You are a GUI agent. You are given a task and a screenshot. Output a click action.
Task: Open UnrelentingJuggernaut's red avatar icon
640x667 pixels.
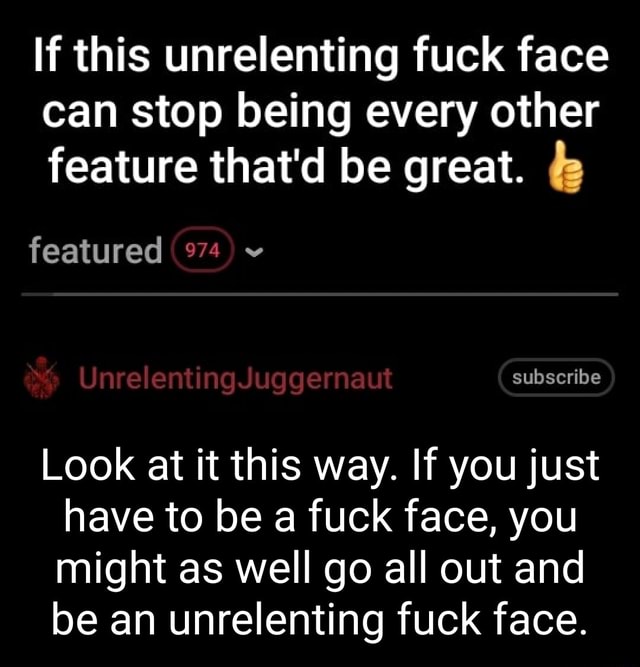(x=41, y=377)
